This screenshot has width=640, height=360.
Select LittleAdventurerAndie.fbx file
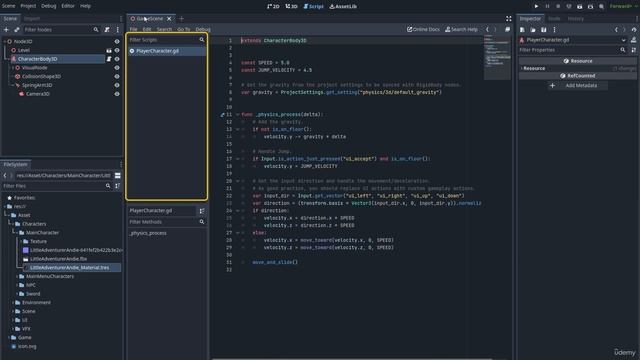58,259
